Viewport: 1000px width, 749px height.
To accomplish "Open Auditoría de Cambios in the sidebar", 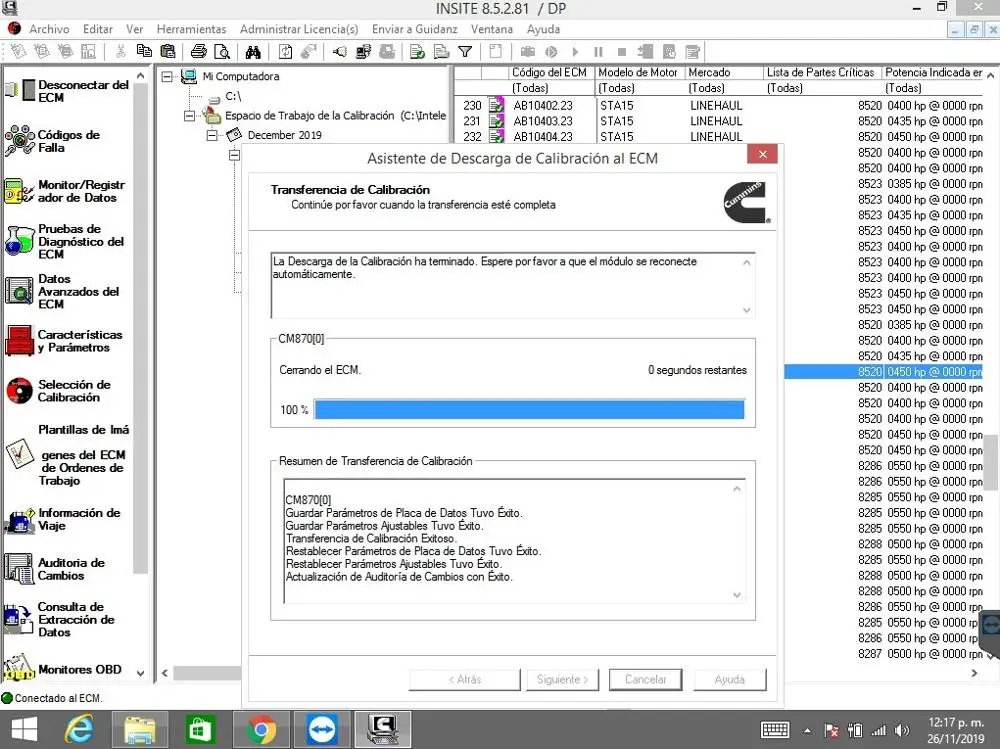I will click(55, 568).
